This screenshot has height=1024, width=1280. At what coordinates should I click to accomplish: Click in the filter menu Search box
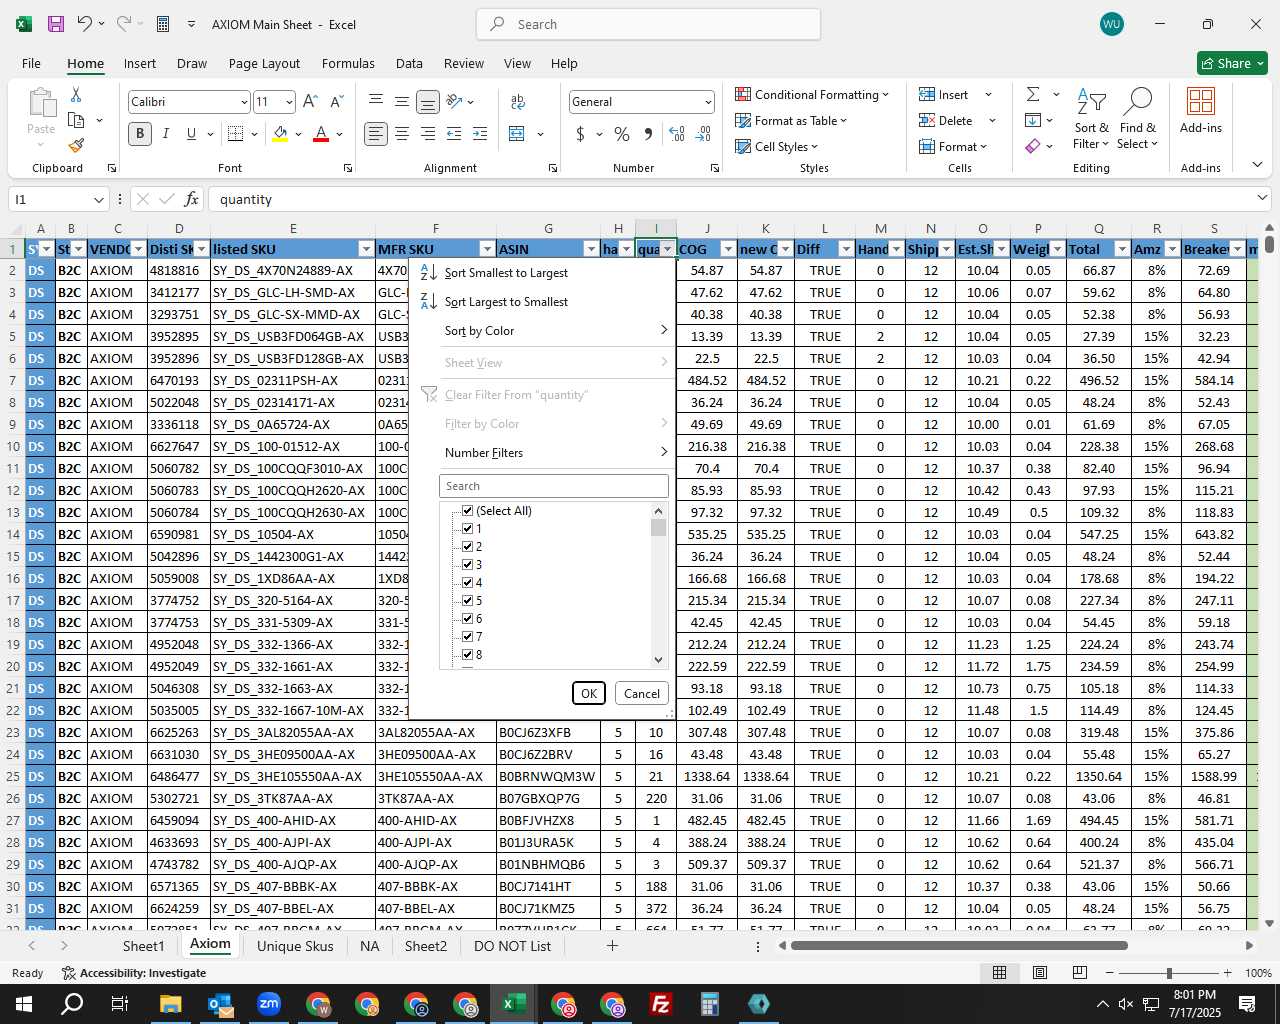coord(554,486)
